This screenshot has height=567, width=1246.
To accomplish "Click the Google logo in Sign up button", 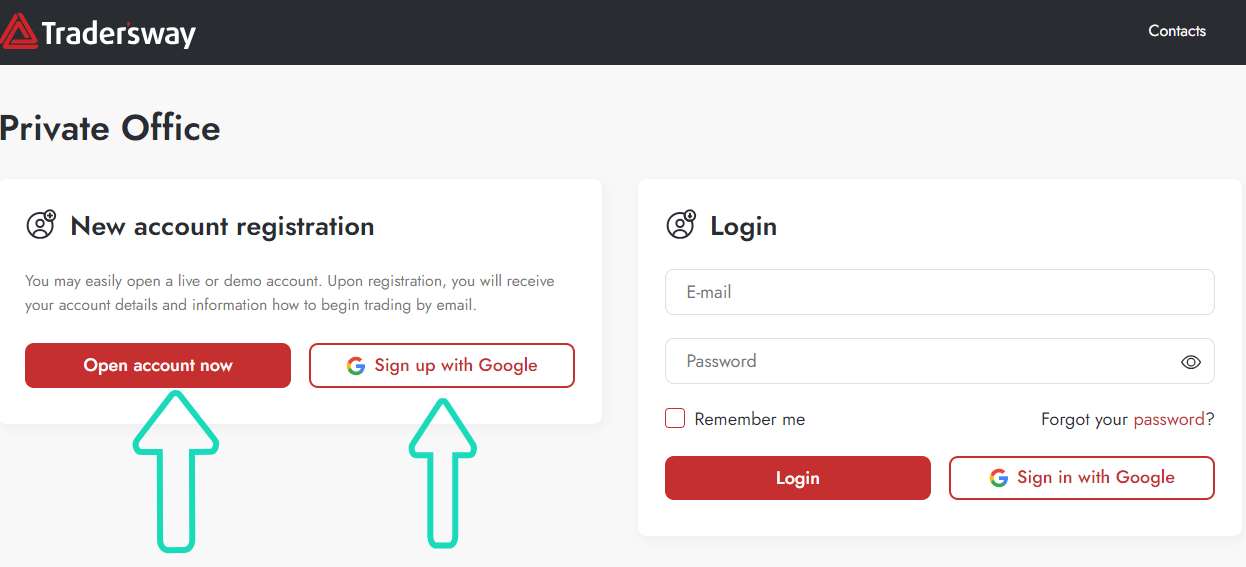I will pos(356,366).
